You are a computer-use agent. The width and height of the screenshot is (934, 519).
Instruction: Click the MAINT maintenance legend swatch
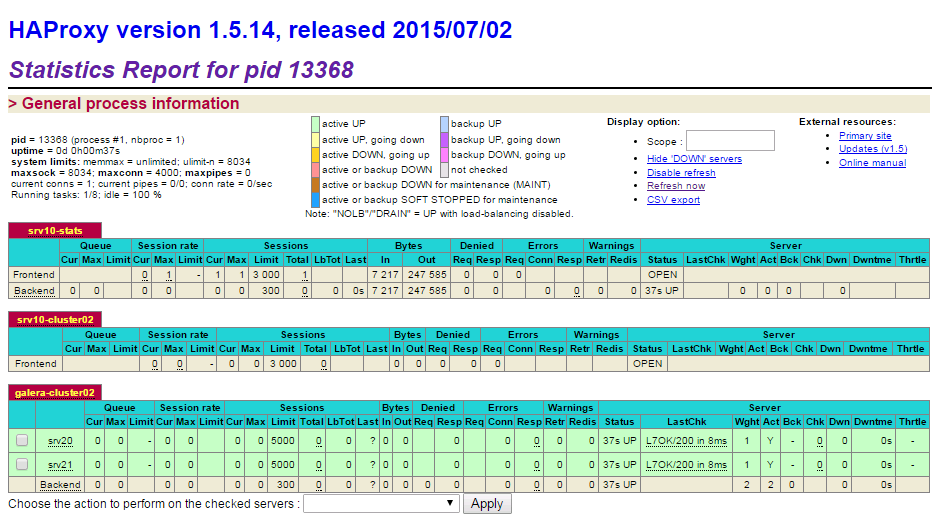click(315, 185)
